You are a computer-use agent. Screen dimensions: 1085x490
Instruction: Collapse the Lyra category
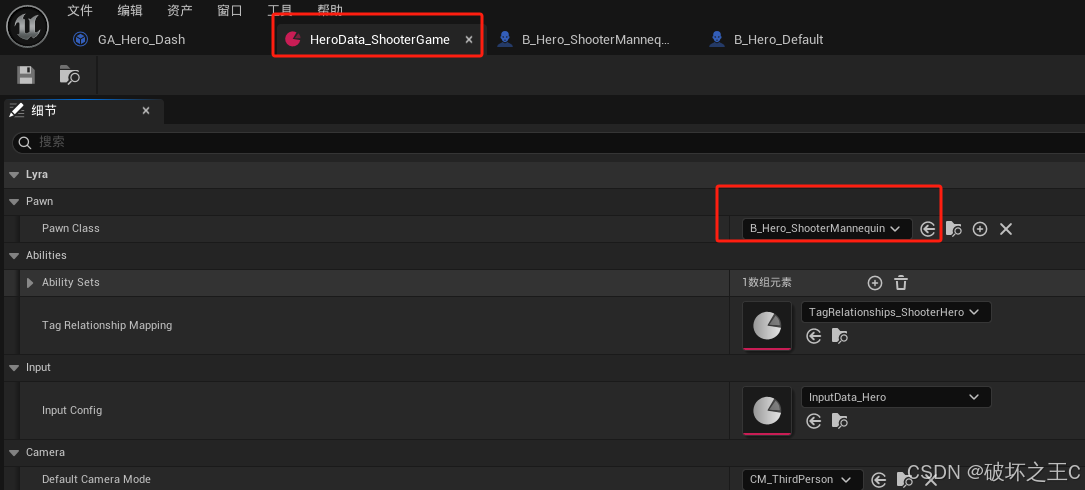14,175
